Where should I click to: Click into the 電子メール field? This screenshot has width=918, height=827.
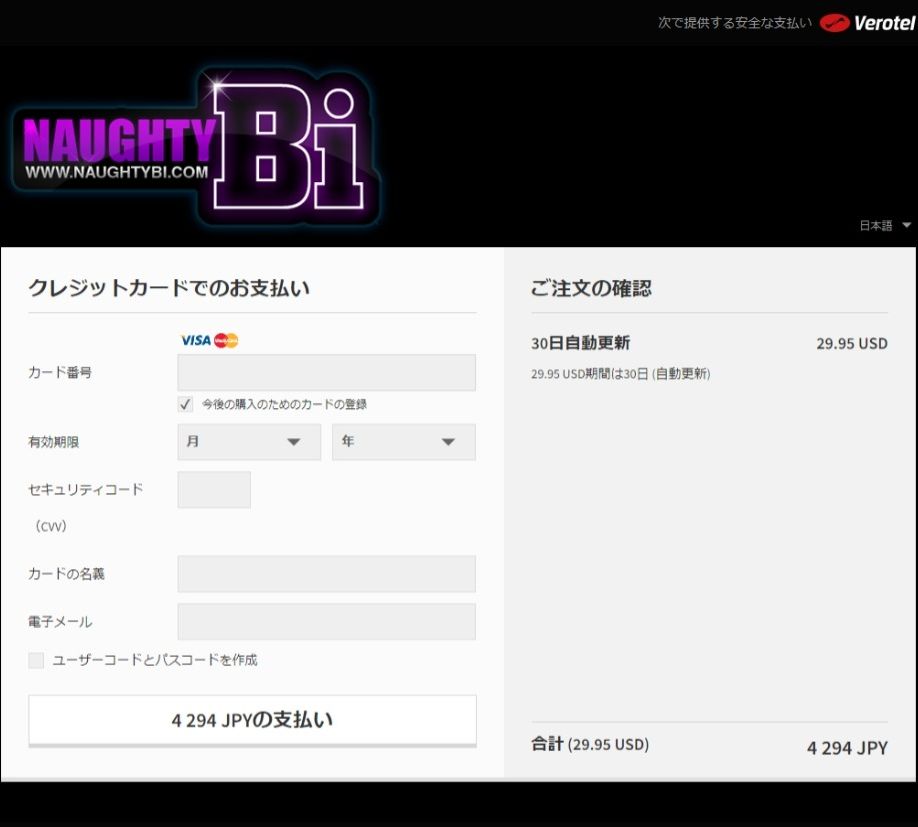point(326,622)
